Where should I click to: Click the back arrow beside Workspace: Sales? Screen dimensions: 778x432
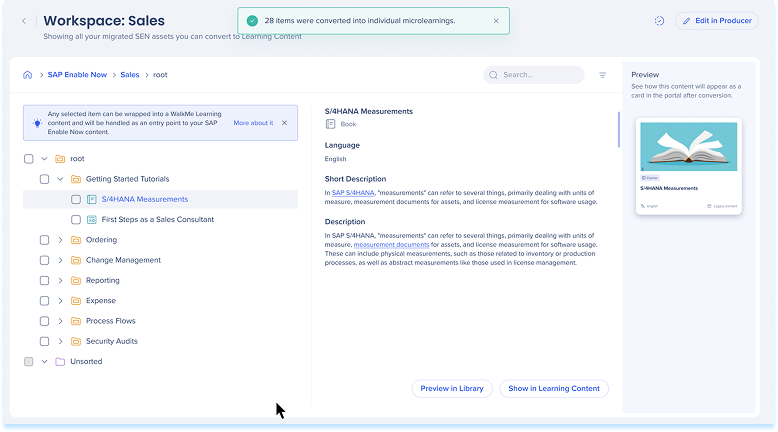tap(24, 21)
